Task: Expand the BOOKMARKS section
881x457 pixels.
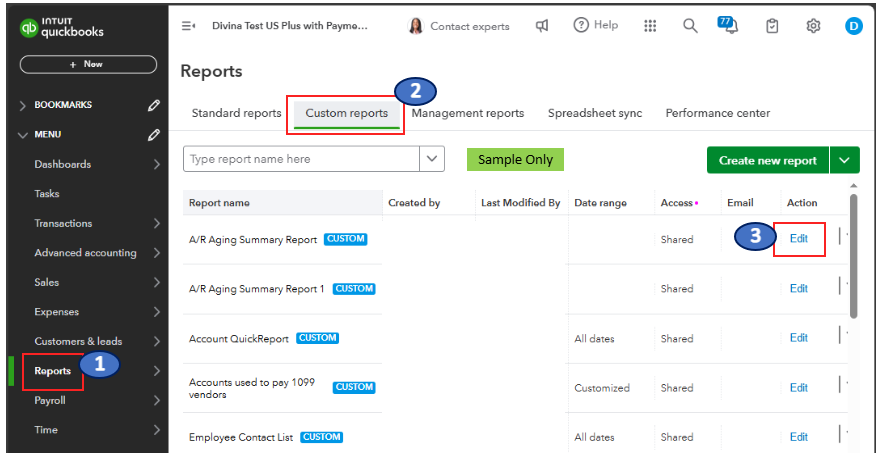Action: pyautogui.click(x=23, y=105)
